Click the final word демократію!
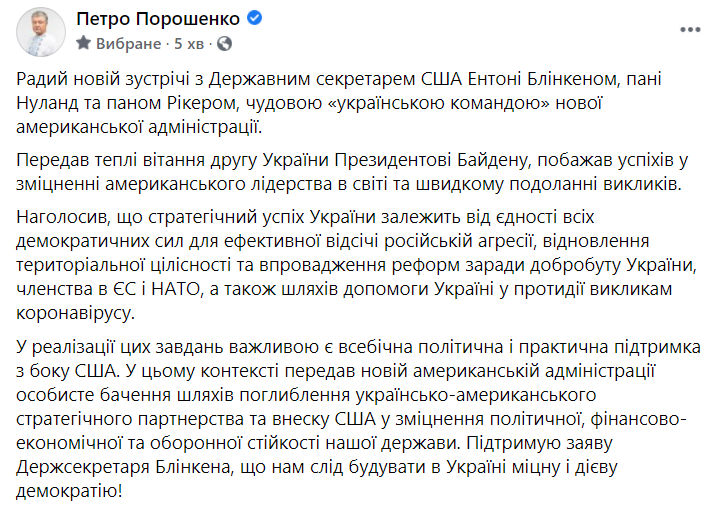Viewport: 727px width, 510px height. coord(69,491)
